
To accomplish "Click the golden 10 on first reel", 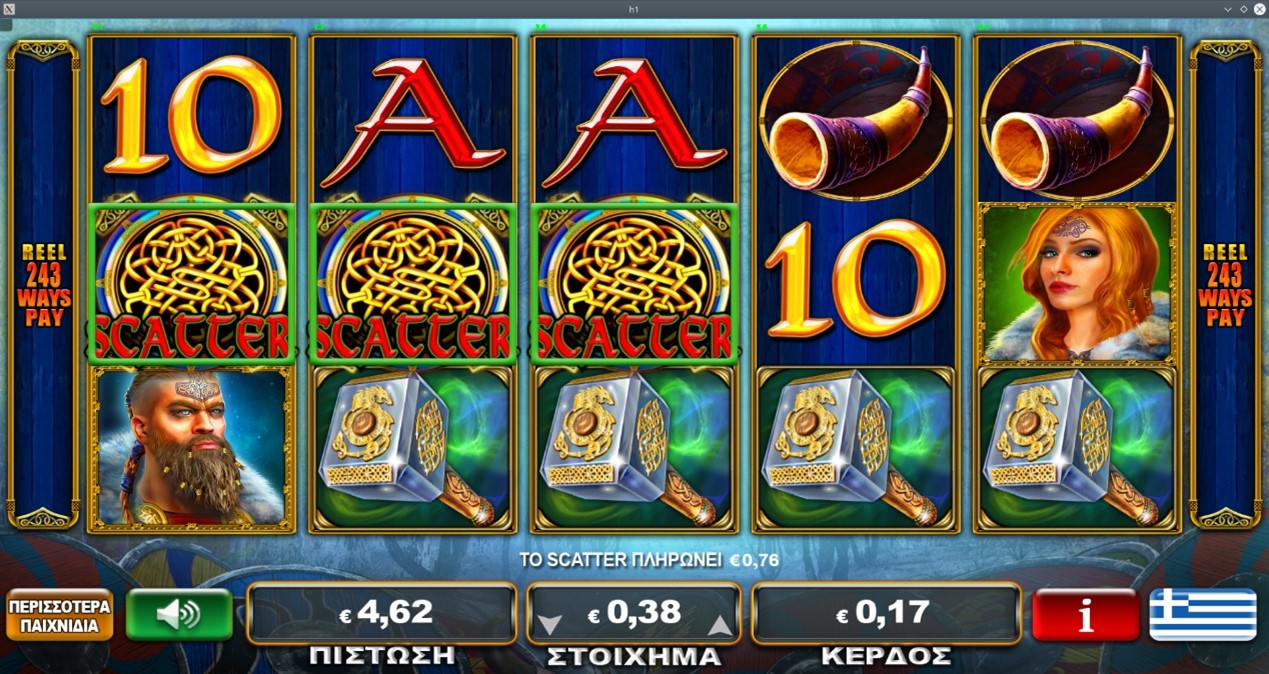I will click(192, 118).
